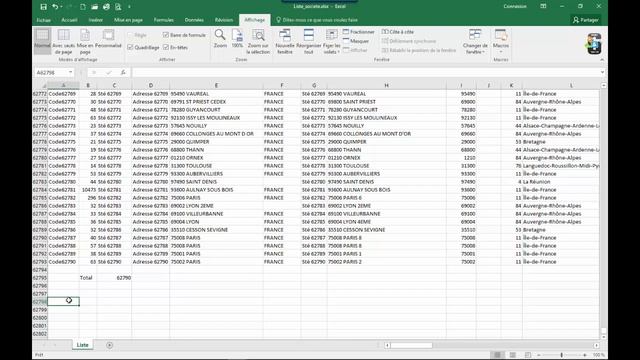
Task: Open the undo history dropdown arrow
Action: pos(61,7)
